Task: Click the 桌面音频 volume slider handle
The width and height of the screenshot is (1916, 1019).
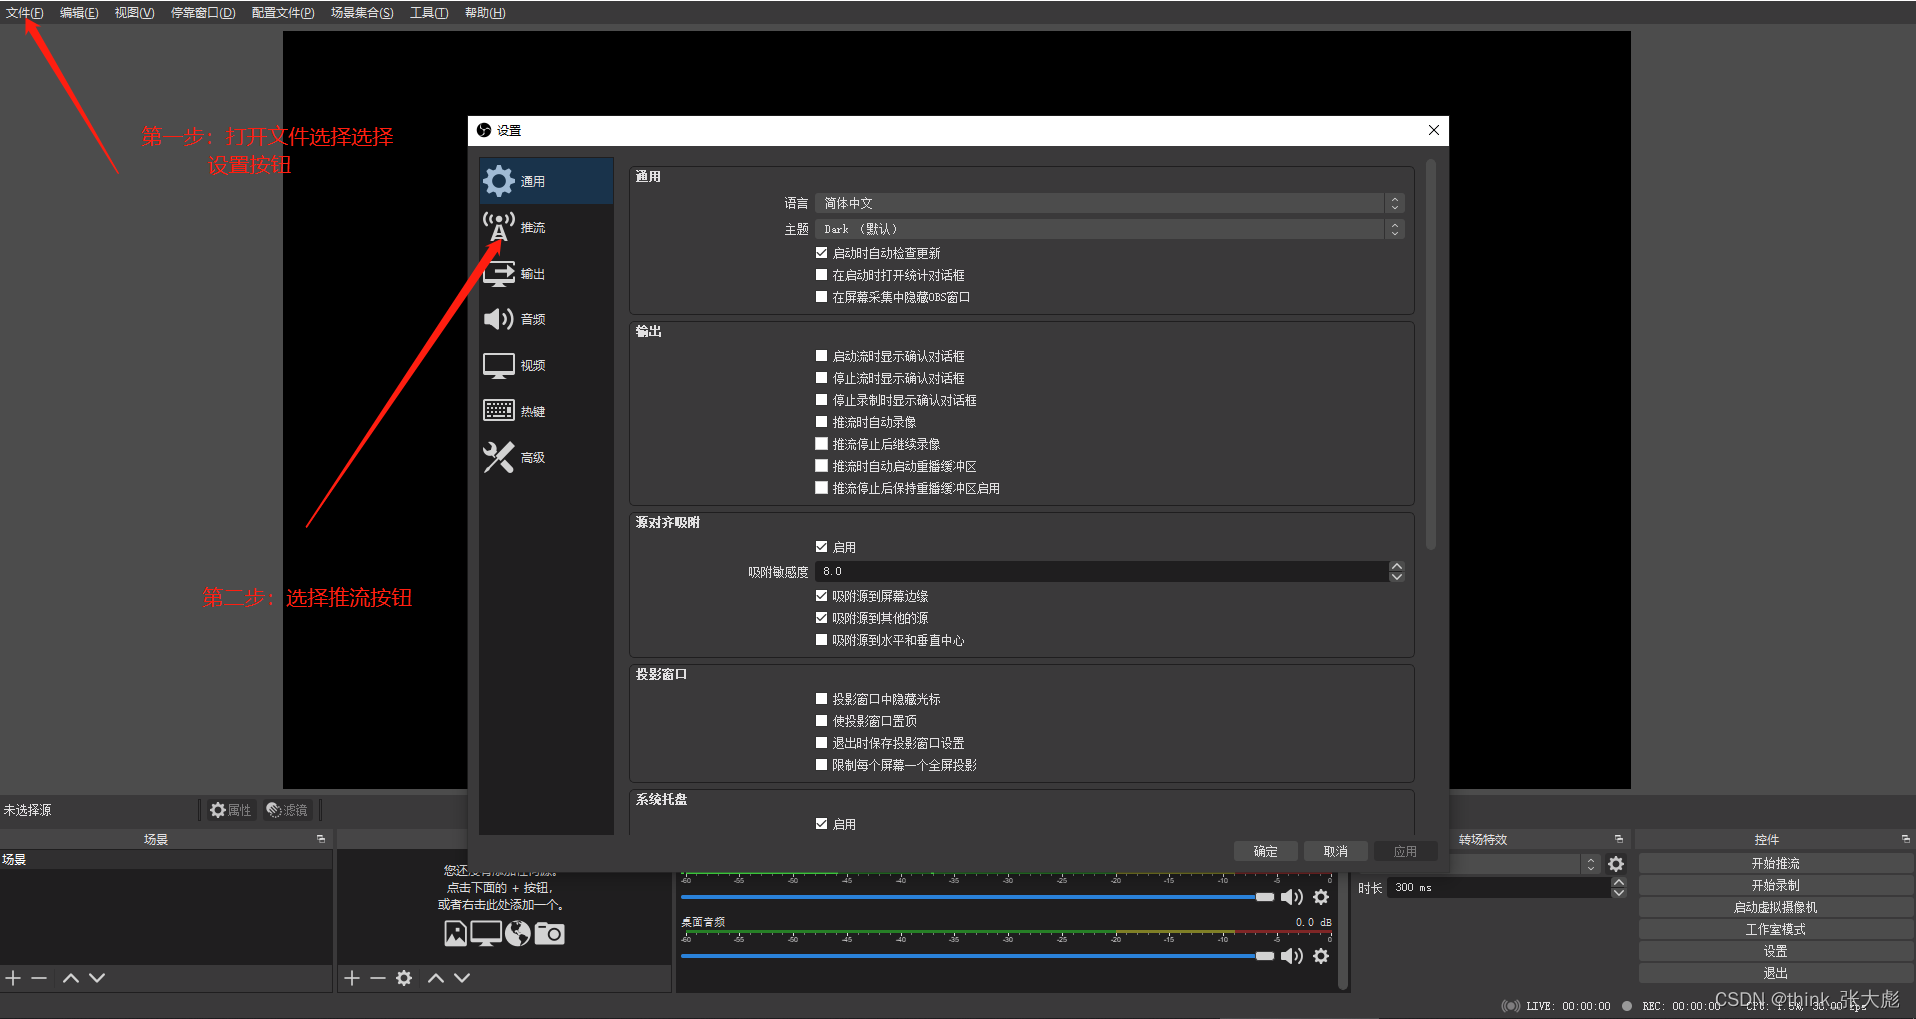Action: point(1265,956)
